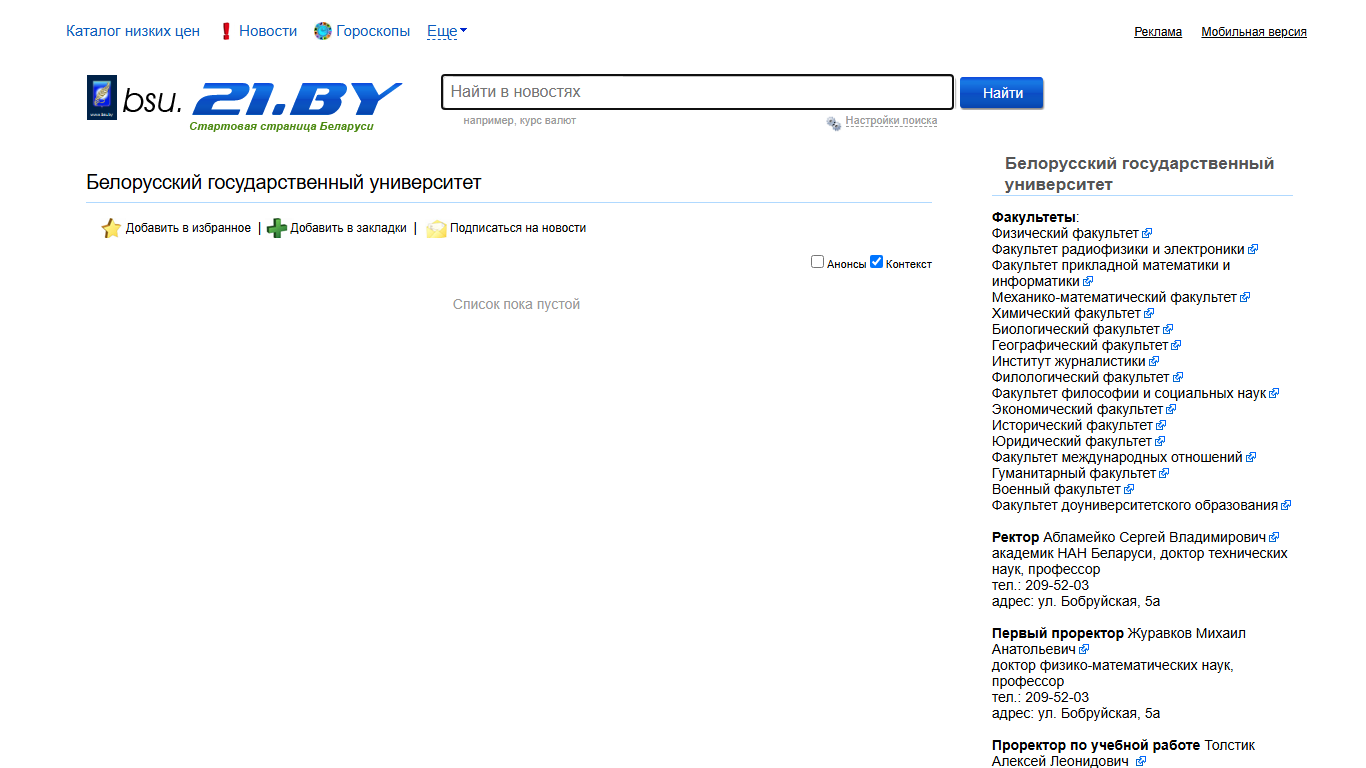The image size is (1366, 768).
Task: Open Каталог низких цен
Action: pyautogui.click(x=133, y=31)
